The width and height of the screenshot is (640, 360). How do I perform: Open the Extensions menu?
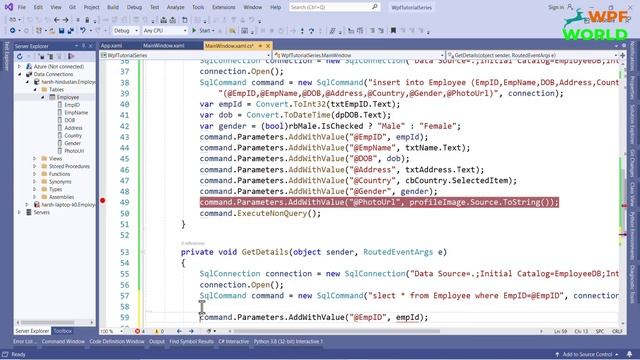click(x=224, y=7)
